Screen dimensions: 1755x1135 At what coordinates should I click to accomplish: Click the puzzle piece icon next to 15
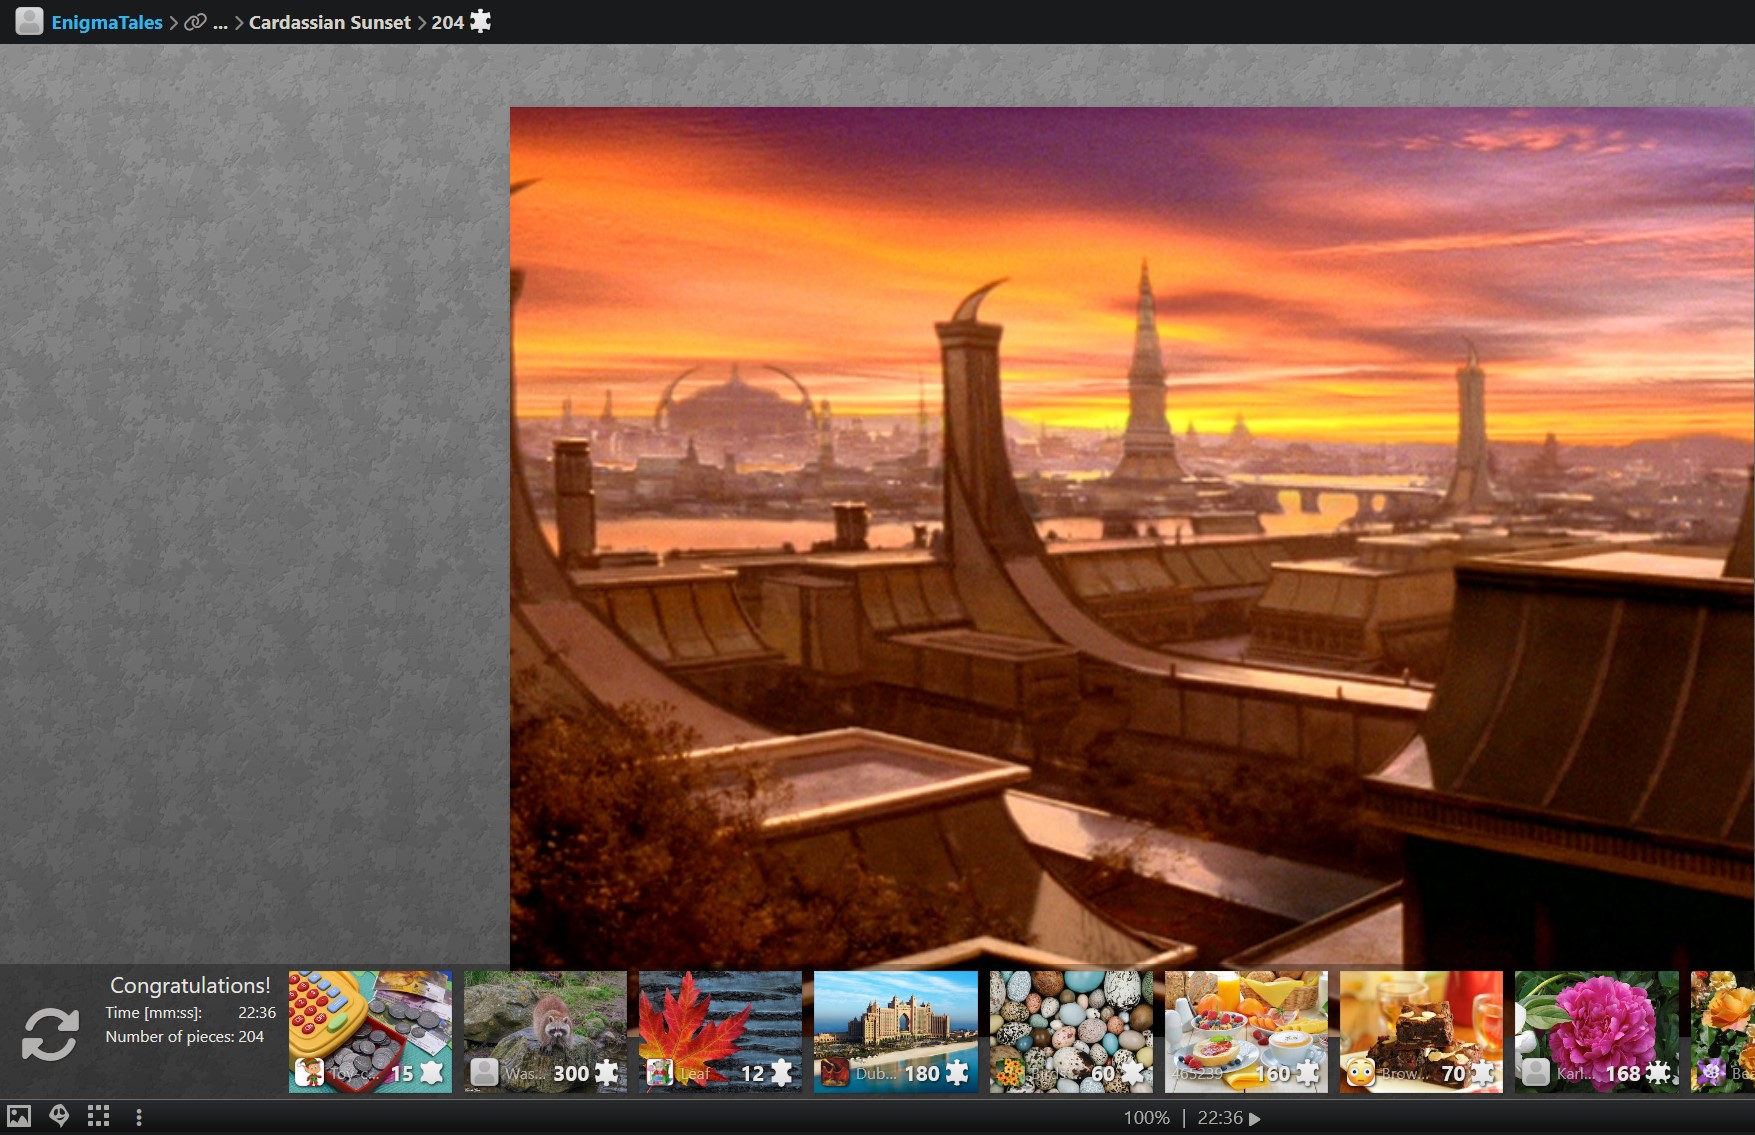coord(432,1073)
